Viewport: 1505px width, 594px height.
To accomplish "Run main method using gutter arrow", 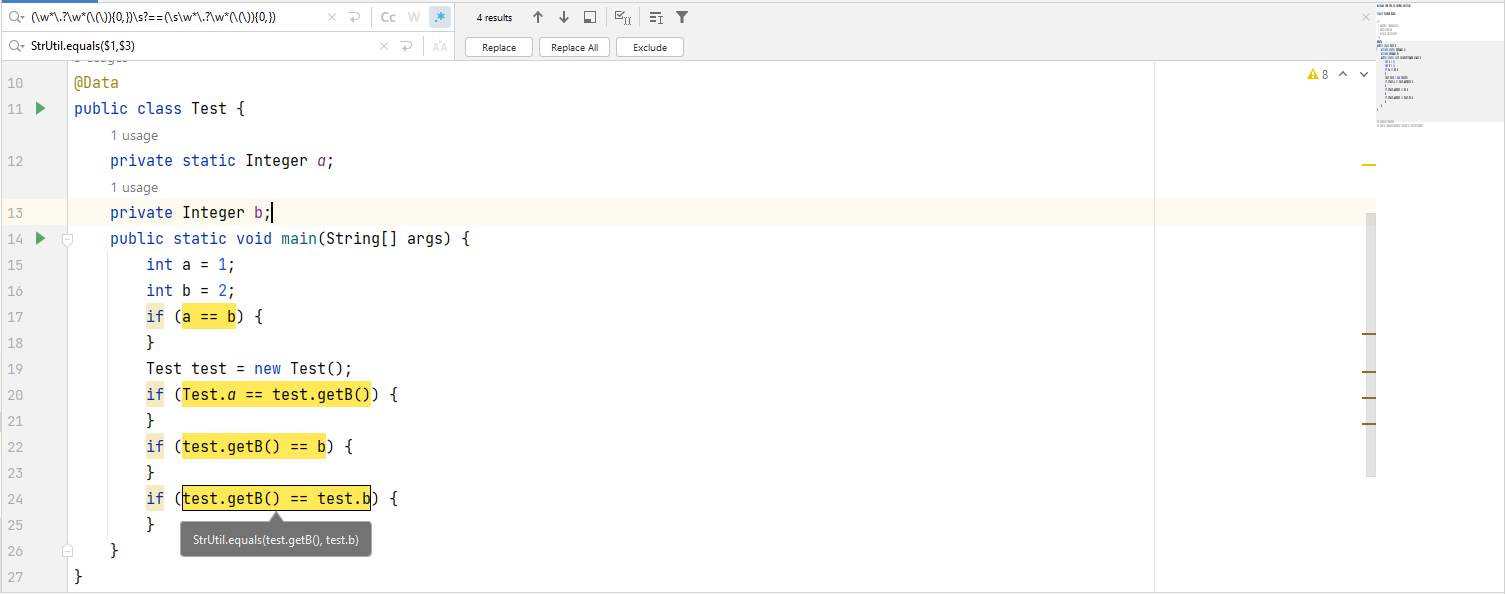I will click(41, 238).
